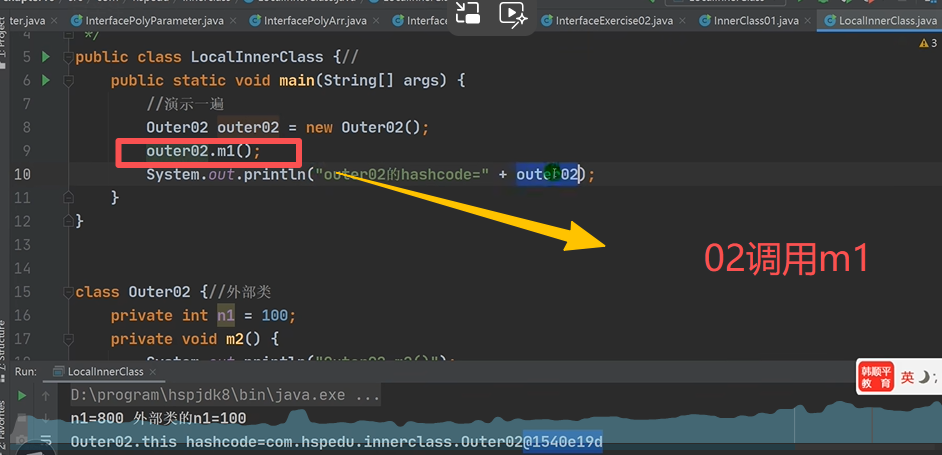Collapse class Outer02 at line 15

point(68,292)
